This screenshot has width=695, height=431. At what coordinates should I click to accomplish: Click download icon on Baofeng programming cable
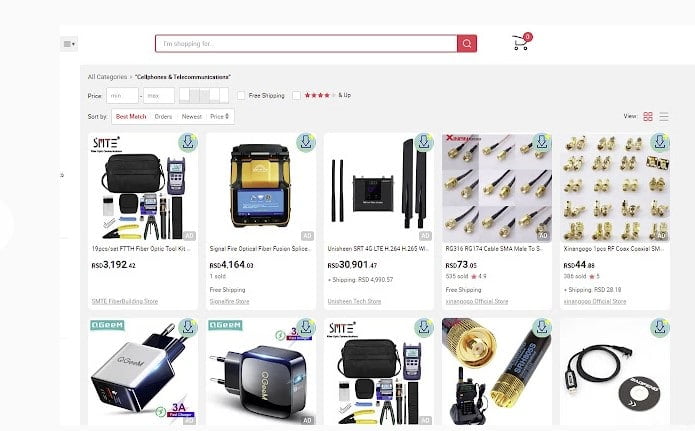click(x=660, y=328)
